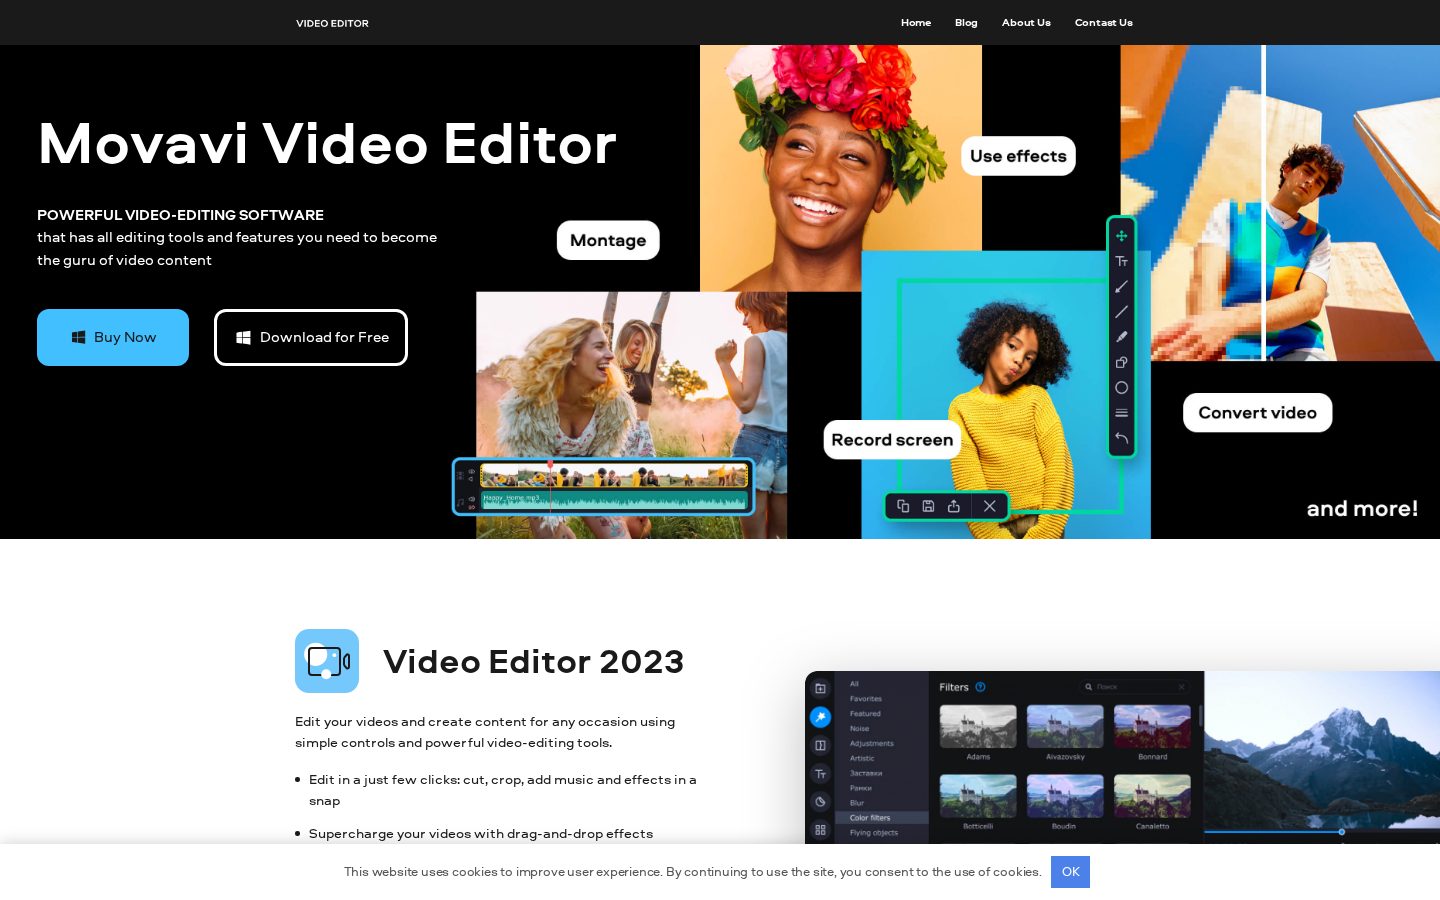Click the copy icon in capture bar
The height and width of the screenshot is (900, 1440).
(903, 506)
